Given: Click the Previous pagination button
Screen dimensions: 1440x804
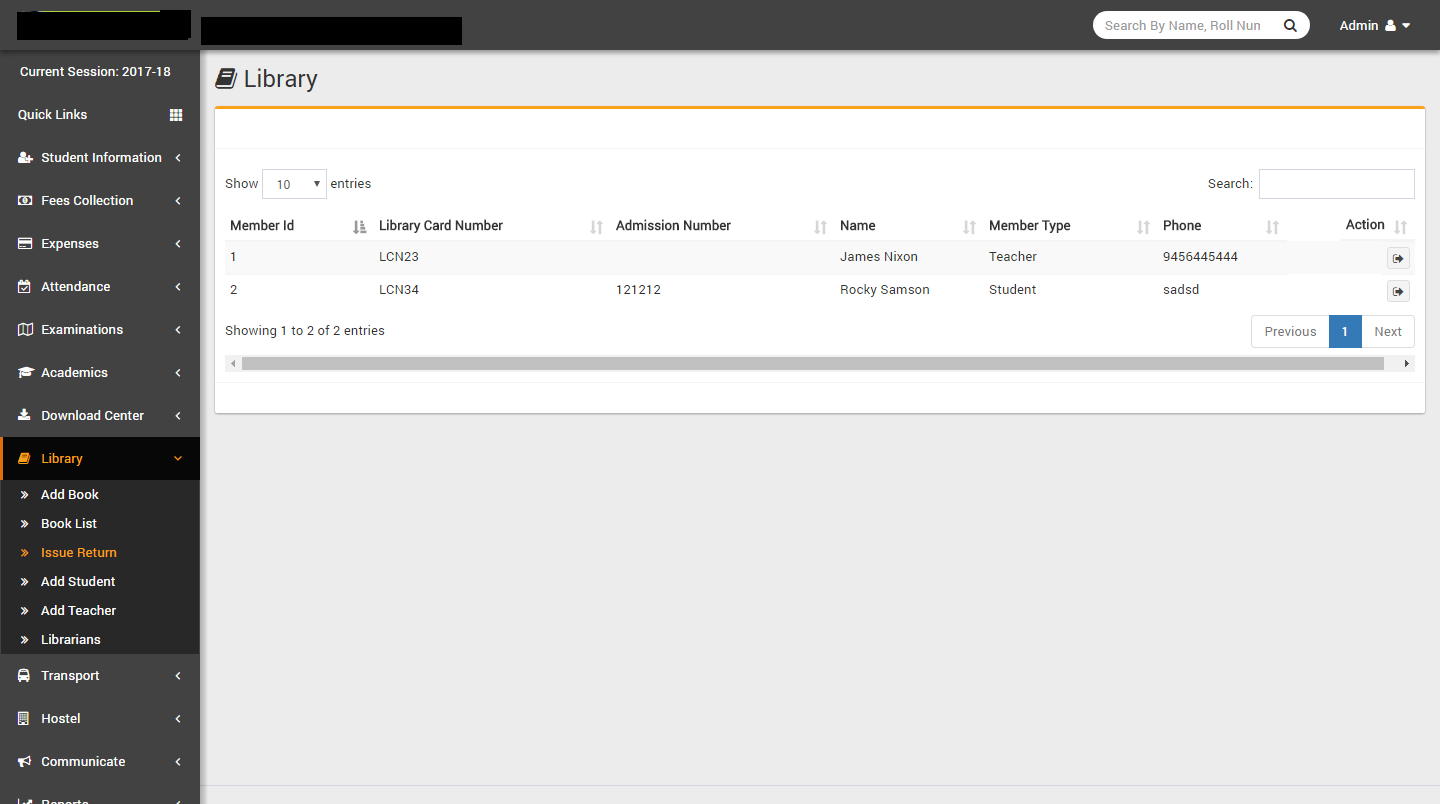Looking at the screenshot, I should point(1289,332).
